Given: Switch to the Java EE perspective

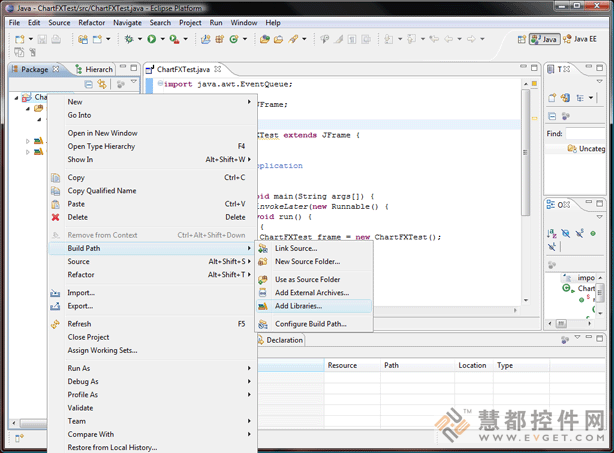Looking at the screenshot, I should click(580, 39).
